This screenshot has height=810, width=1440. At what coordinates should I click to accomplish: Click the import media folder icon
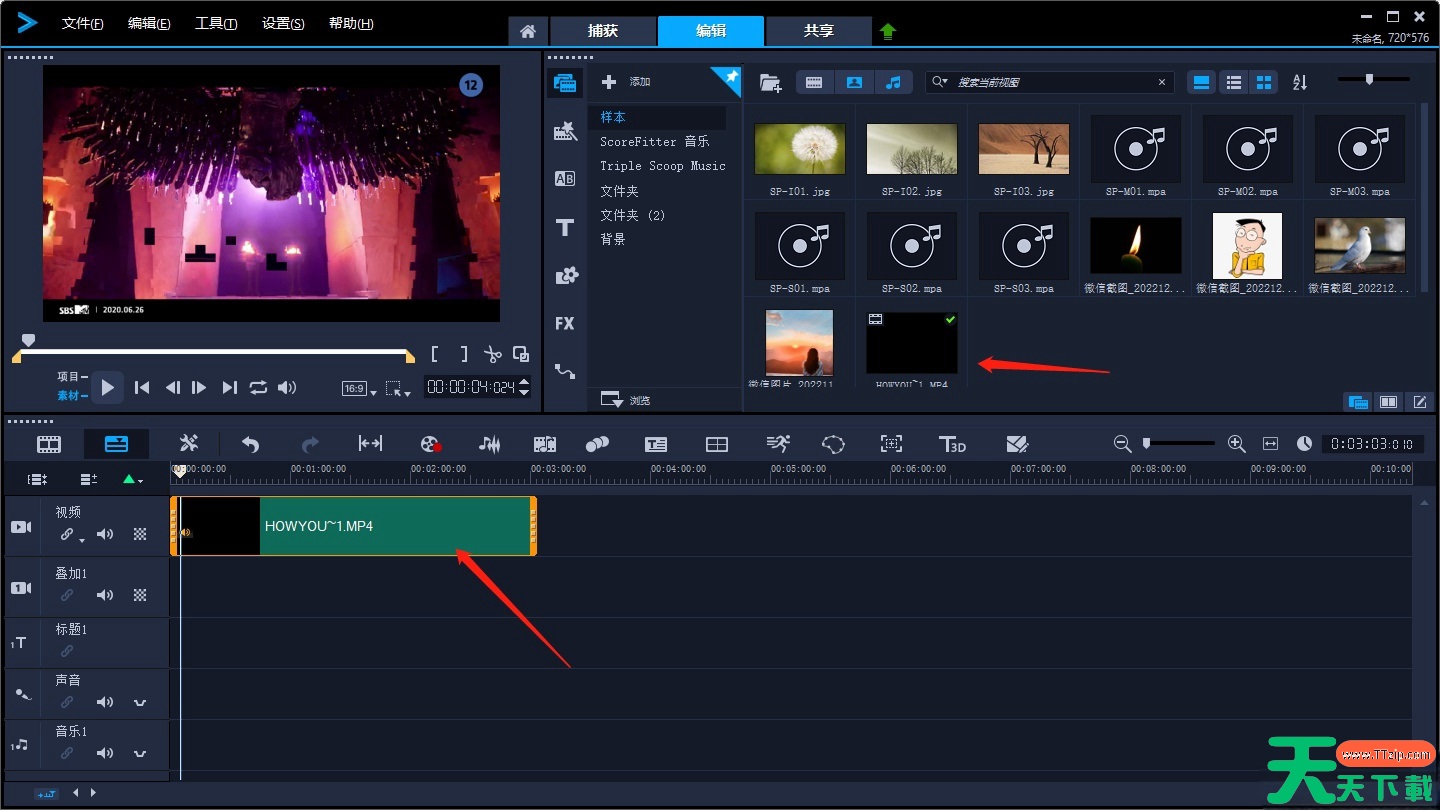tap(770, 83)
